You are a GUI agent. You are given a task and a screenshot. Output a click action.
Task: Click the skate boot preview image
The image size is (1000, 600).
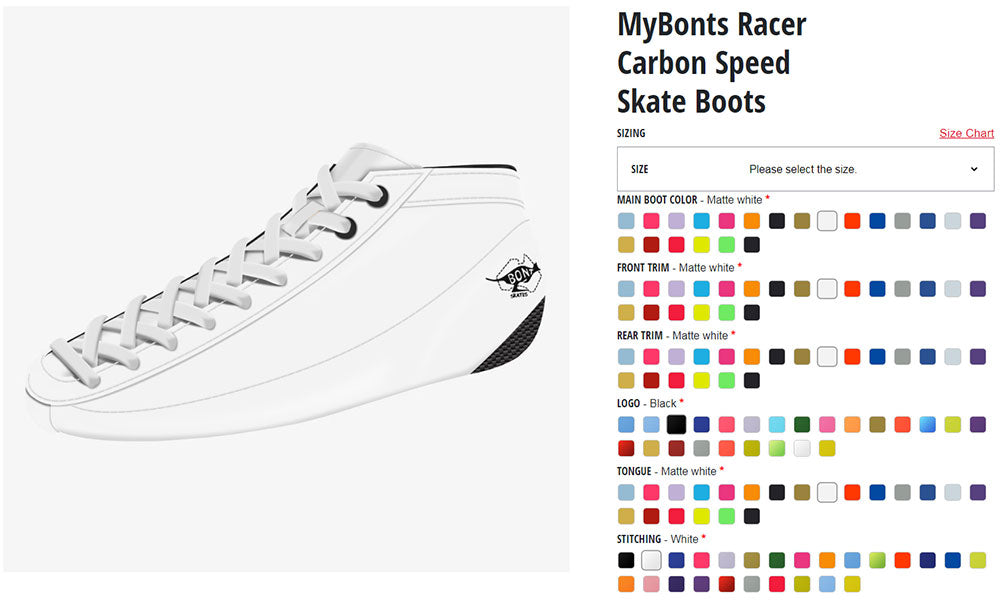(285, 290)
